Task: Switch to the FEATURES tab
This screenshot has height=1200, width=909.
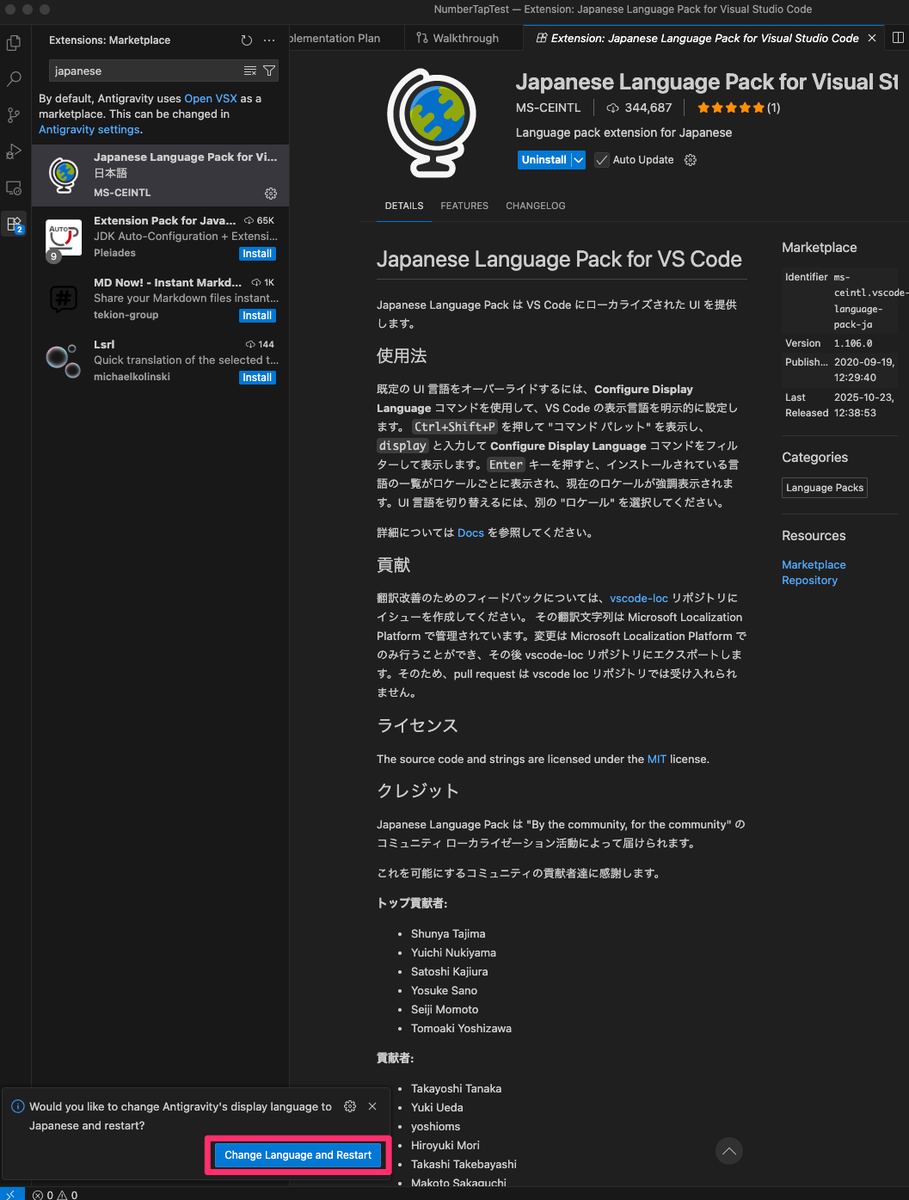Action: pyautogui.click(x=464, y=206)
